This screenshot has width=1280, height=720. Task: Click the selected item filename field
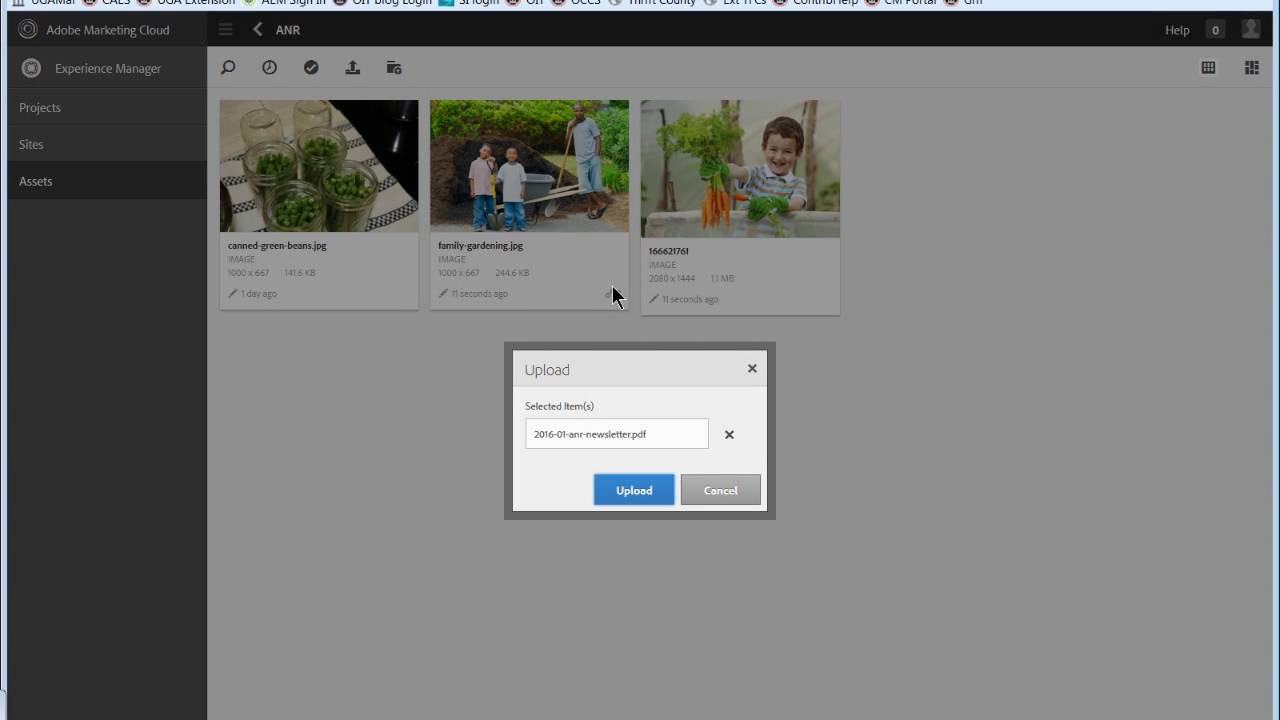coord(617,434)
